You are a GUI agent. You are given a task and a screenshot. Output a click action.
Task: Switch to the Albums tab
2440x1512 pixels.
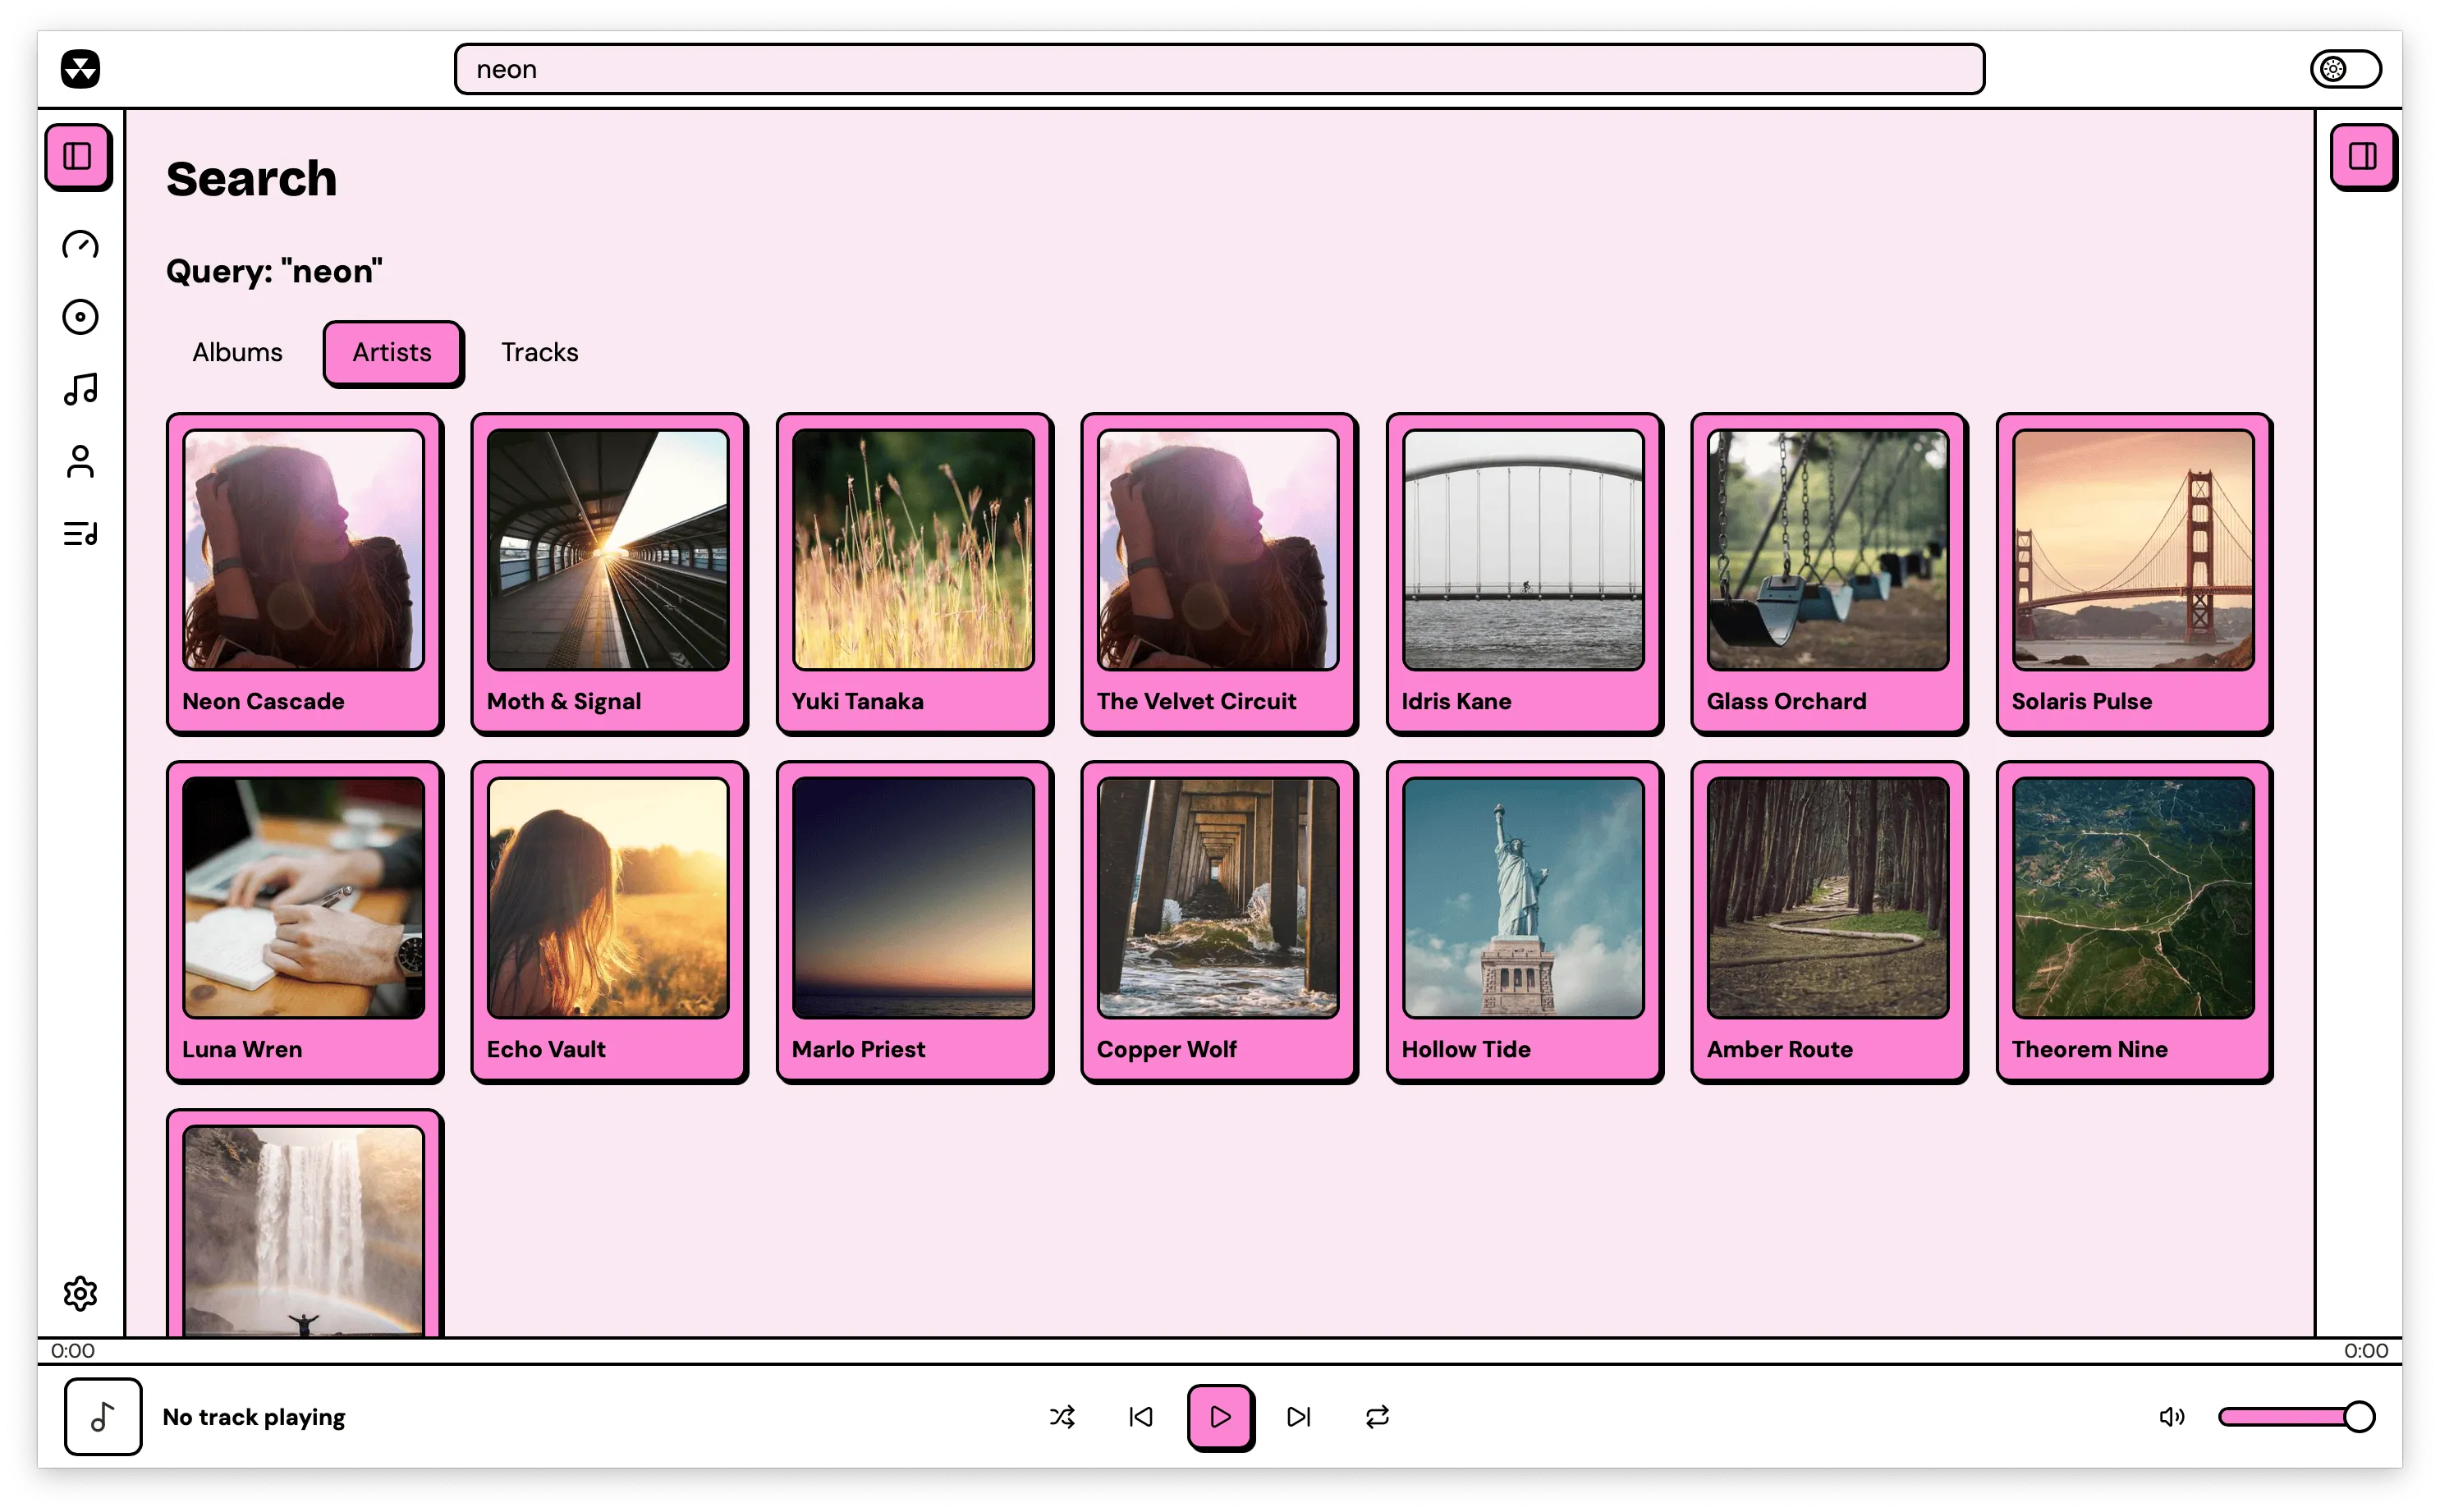[x=237, y=352]
